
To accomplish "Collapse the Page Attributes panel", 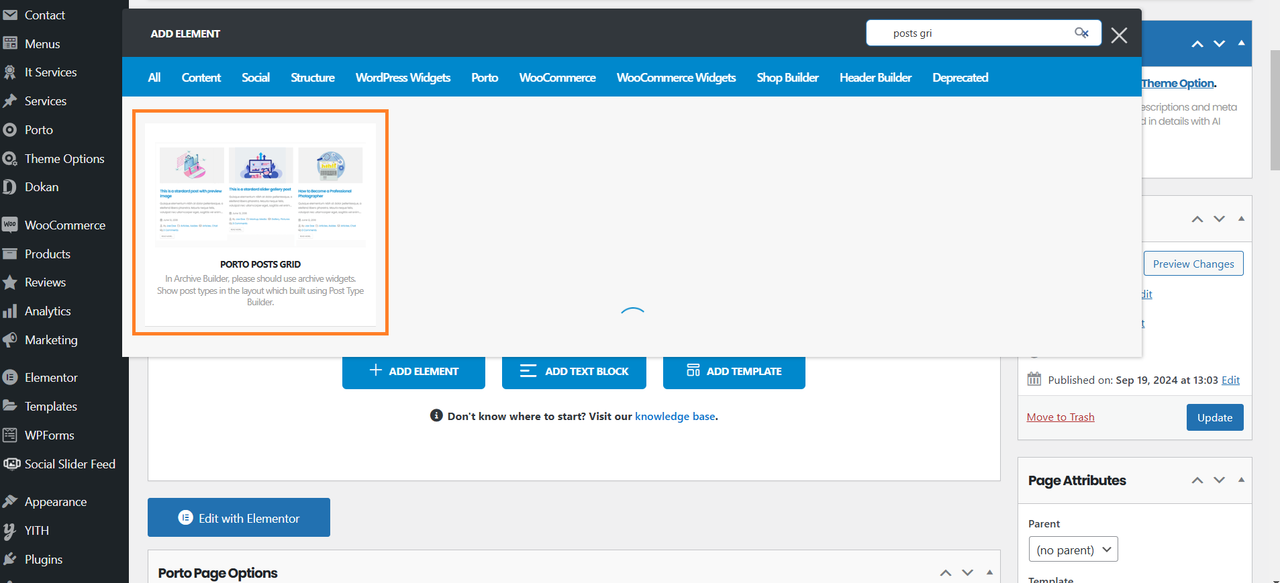I will click(1242, 481).
